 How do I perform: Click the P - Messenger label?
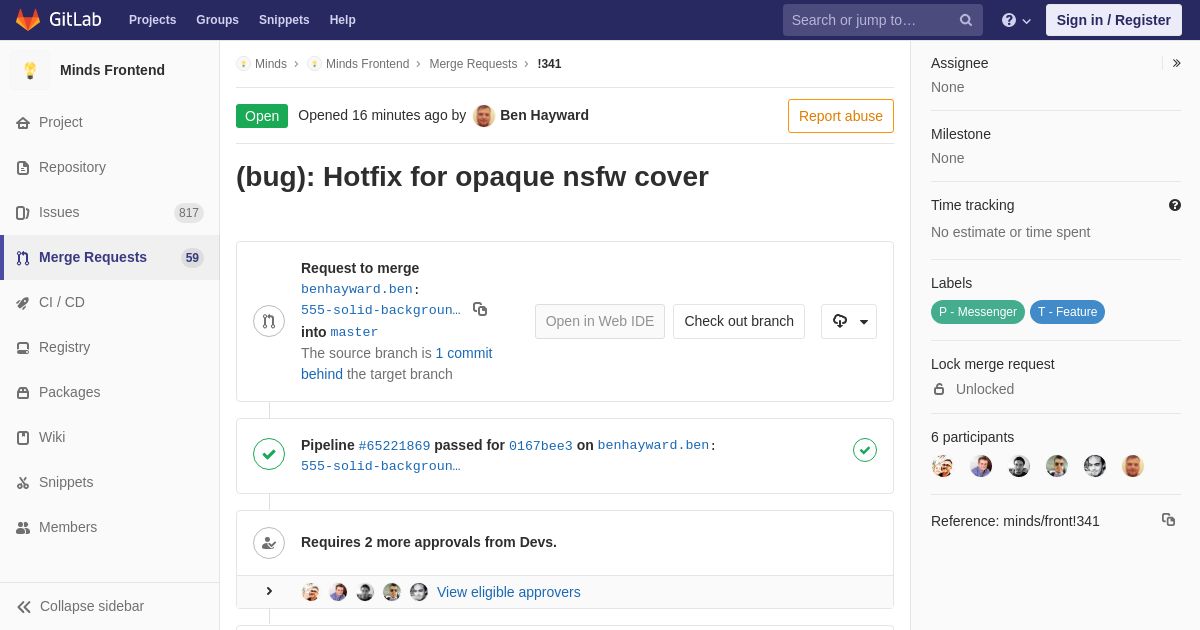978,312
